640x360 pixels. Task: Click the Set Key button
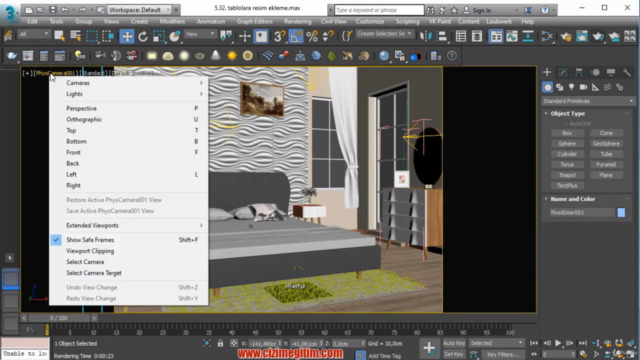coord(454,354)
